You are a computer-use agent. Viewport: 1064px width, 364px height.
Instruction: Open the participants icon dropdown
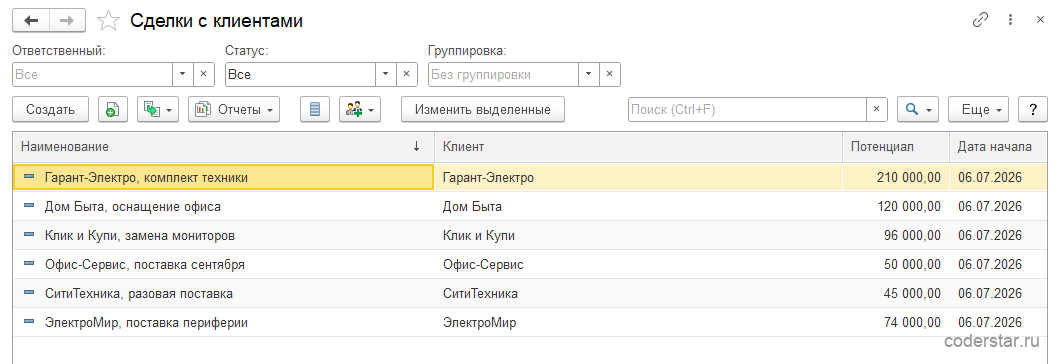[360, 109]
